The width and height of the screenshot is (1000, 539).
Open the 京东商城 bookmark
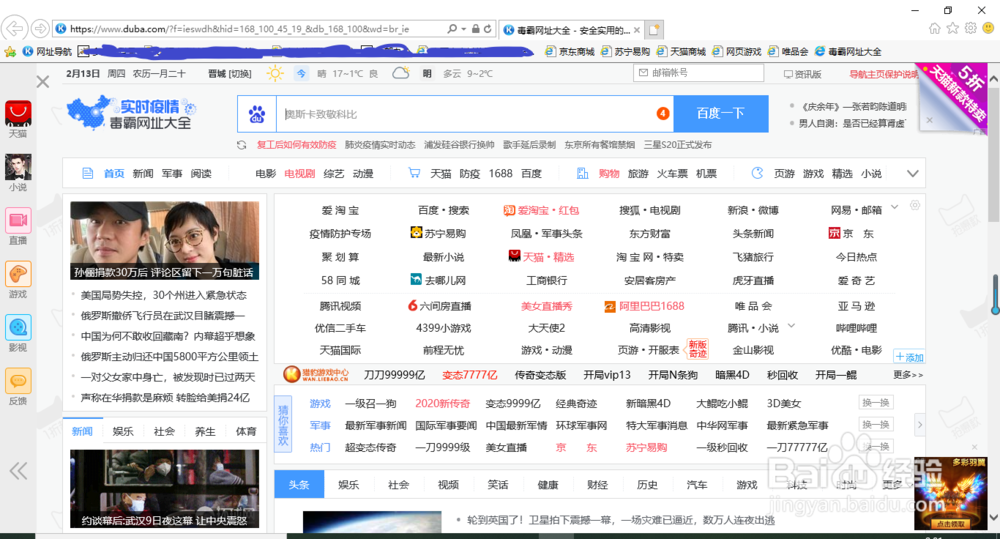tap(570, 52)
